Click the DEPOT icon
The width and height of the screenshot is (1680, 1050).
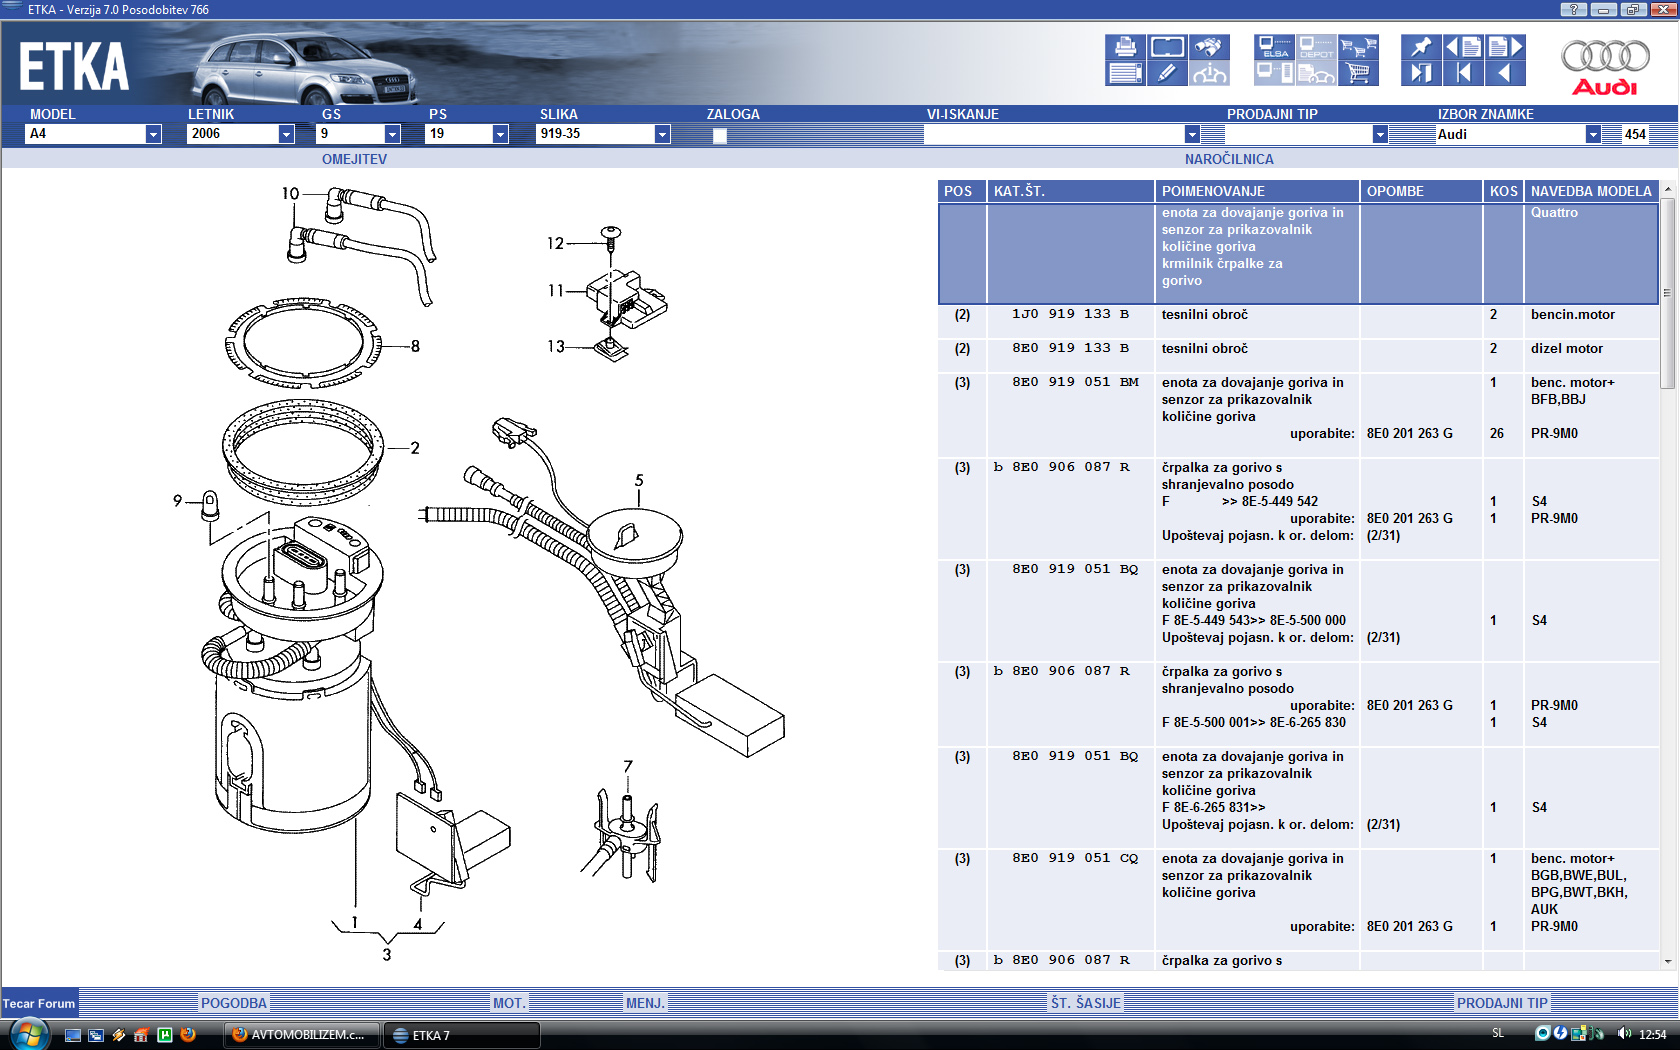tap(1316, 47)
